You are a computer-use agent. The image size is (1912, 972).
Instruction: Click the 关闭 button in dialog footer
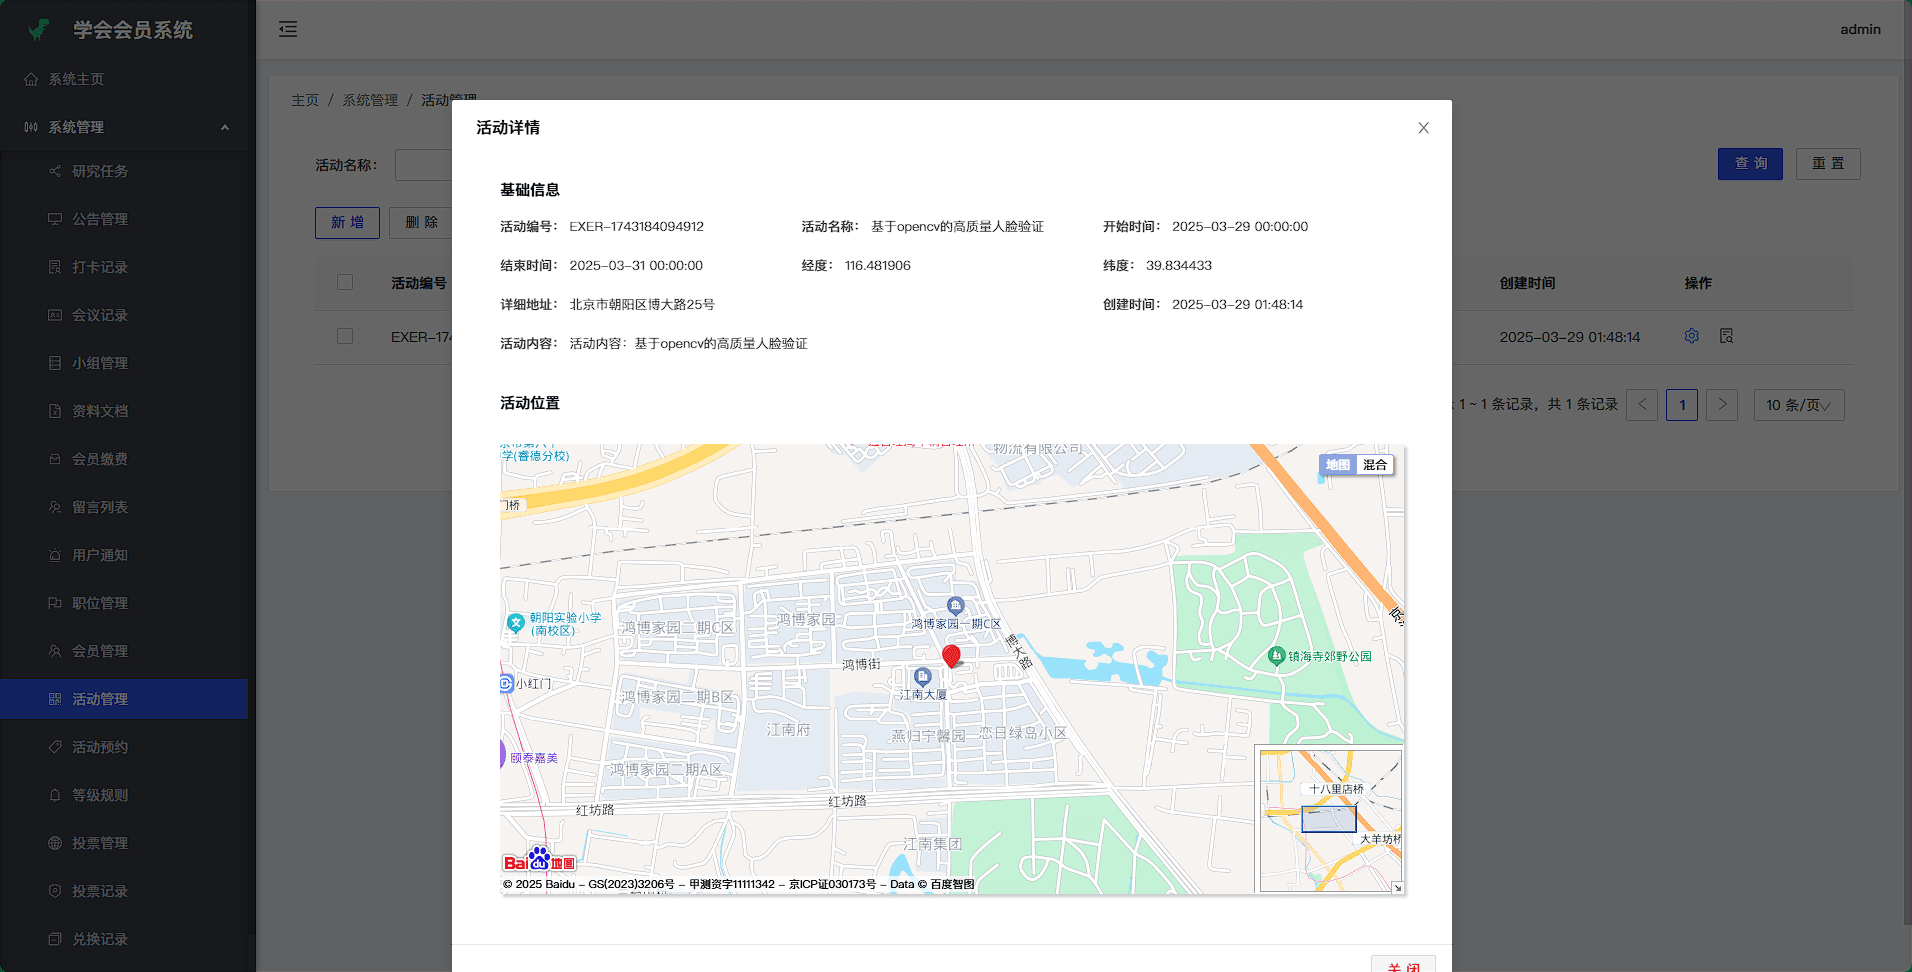(1403, 965)
